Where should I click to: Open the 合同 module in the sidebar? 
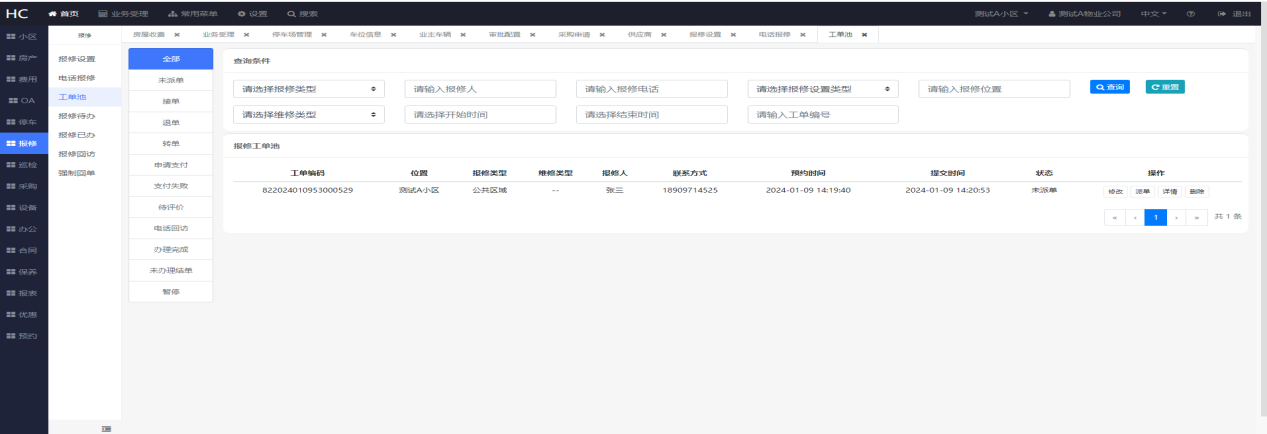(x=23, y=249)
